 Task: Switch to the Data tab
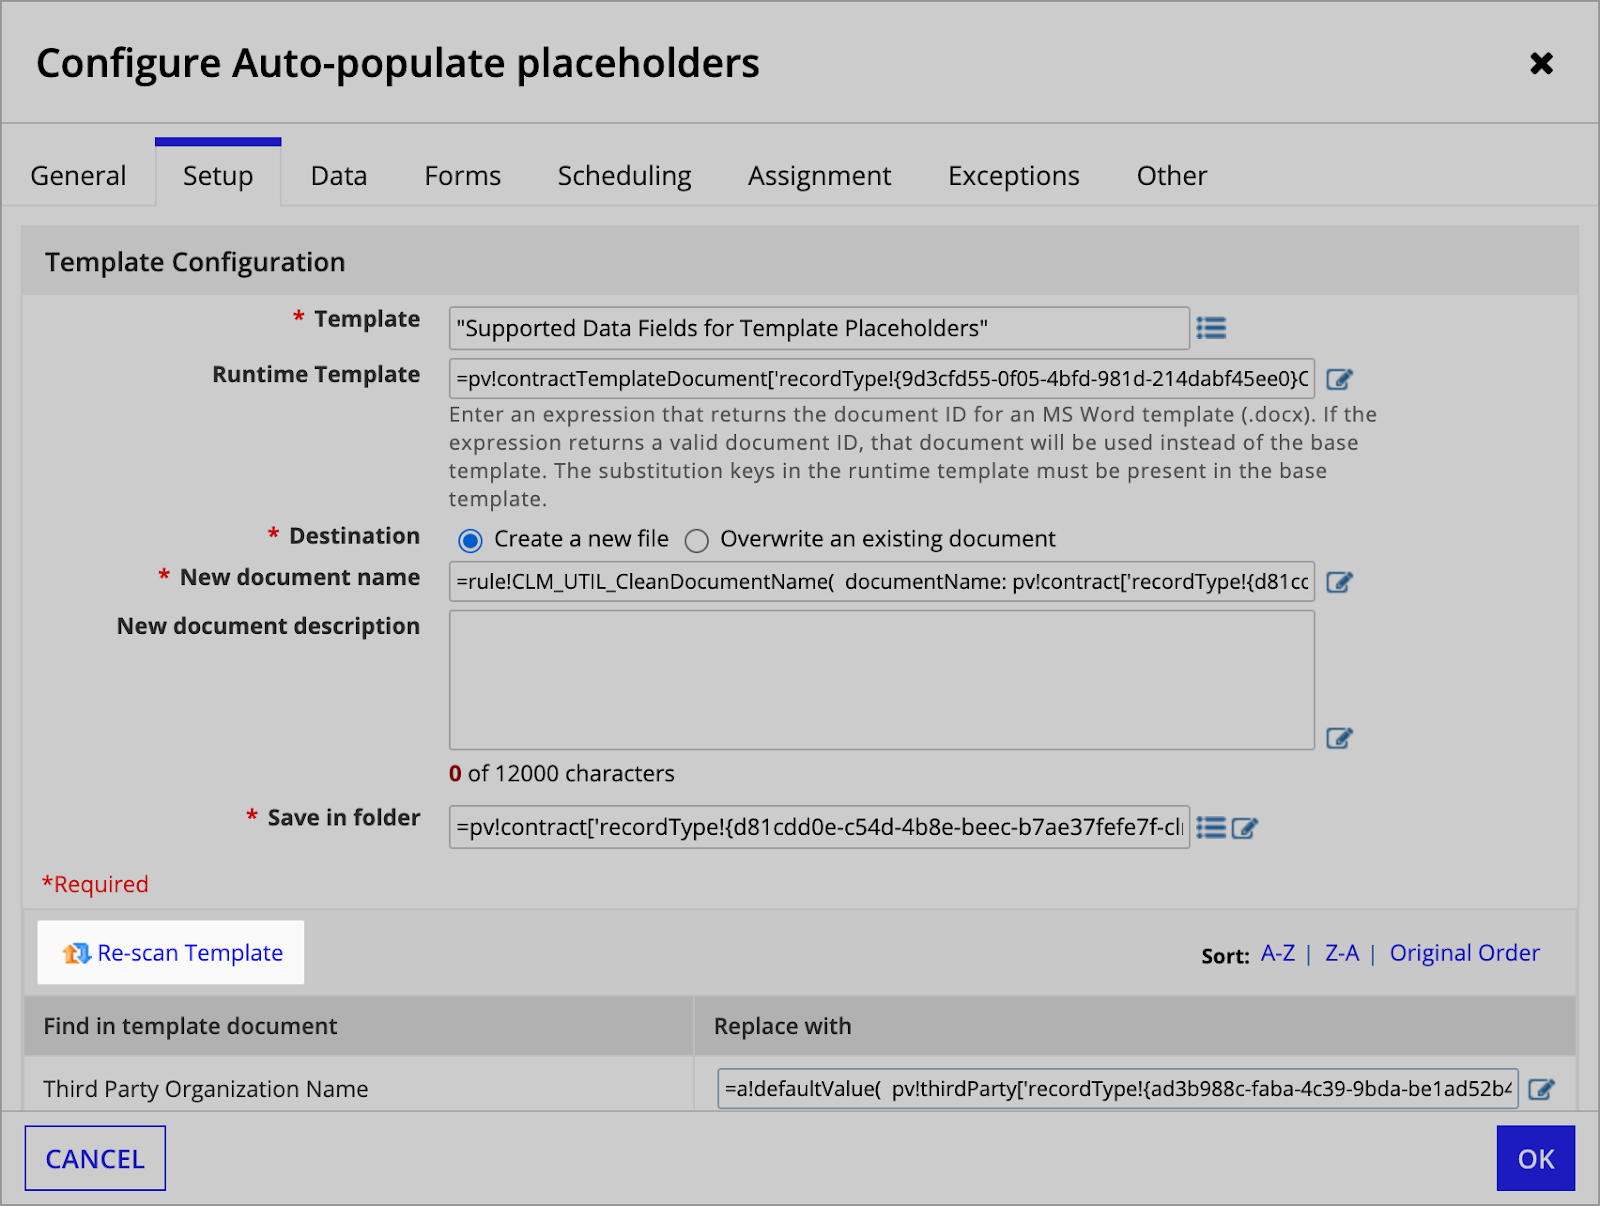(339, 176)
